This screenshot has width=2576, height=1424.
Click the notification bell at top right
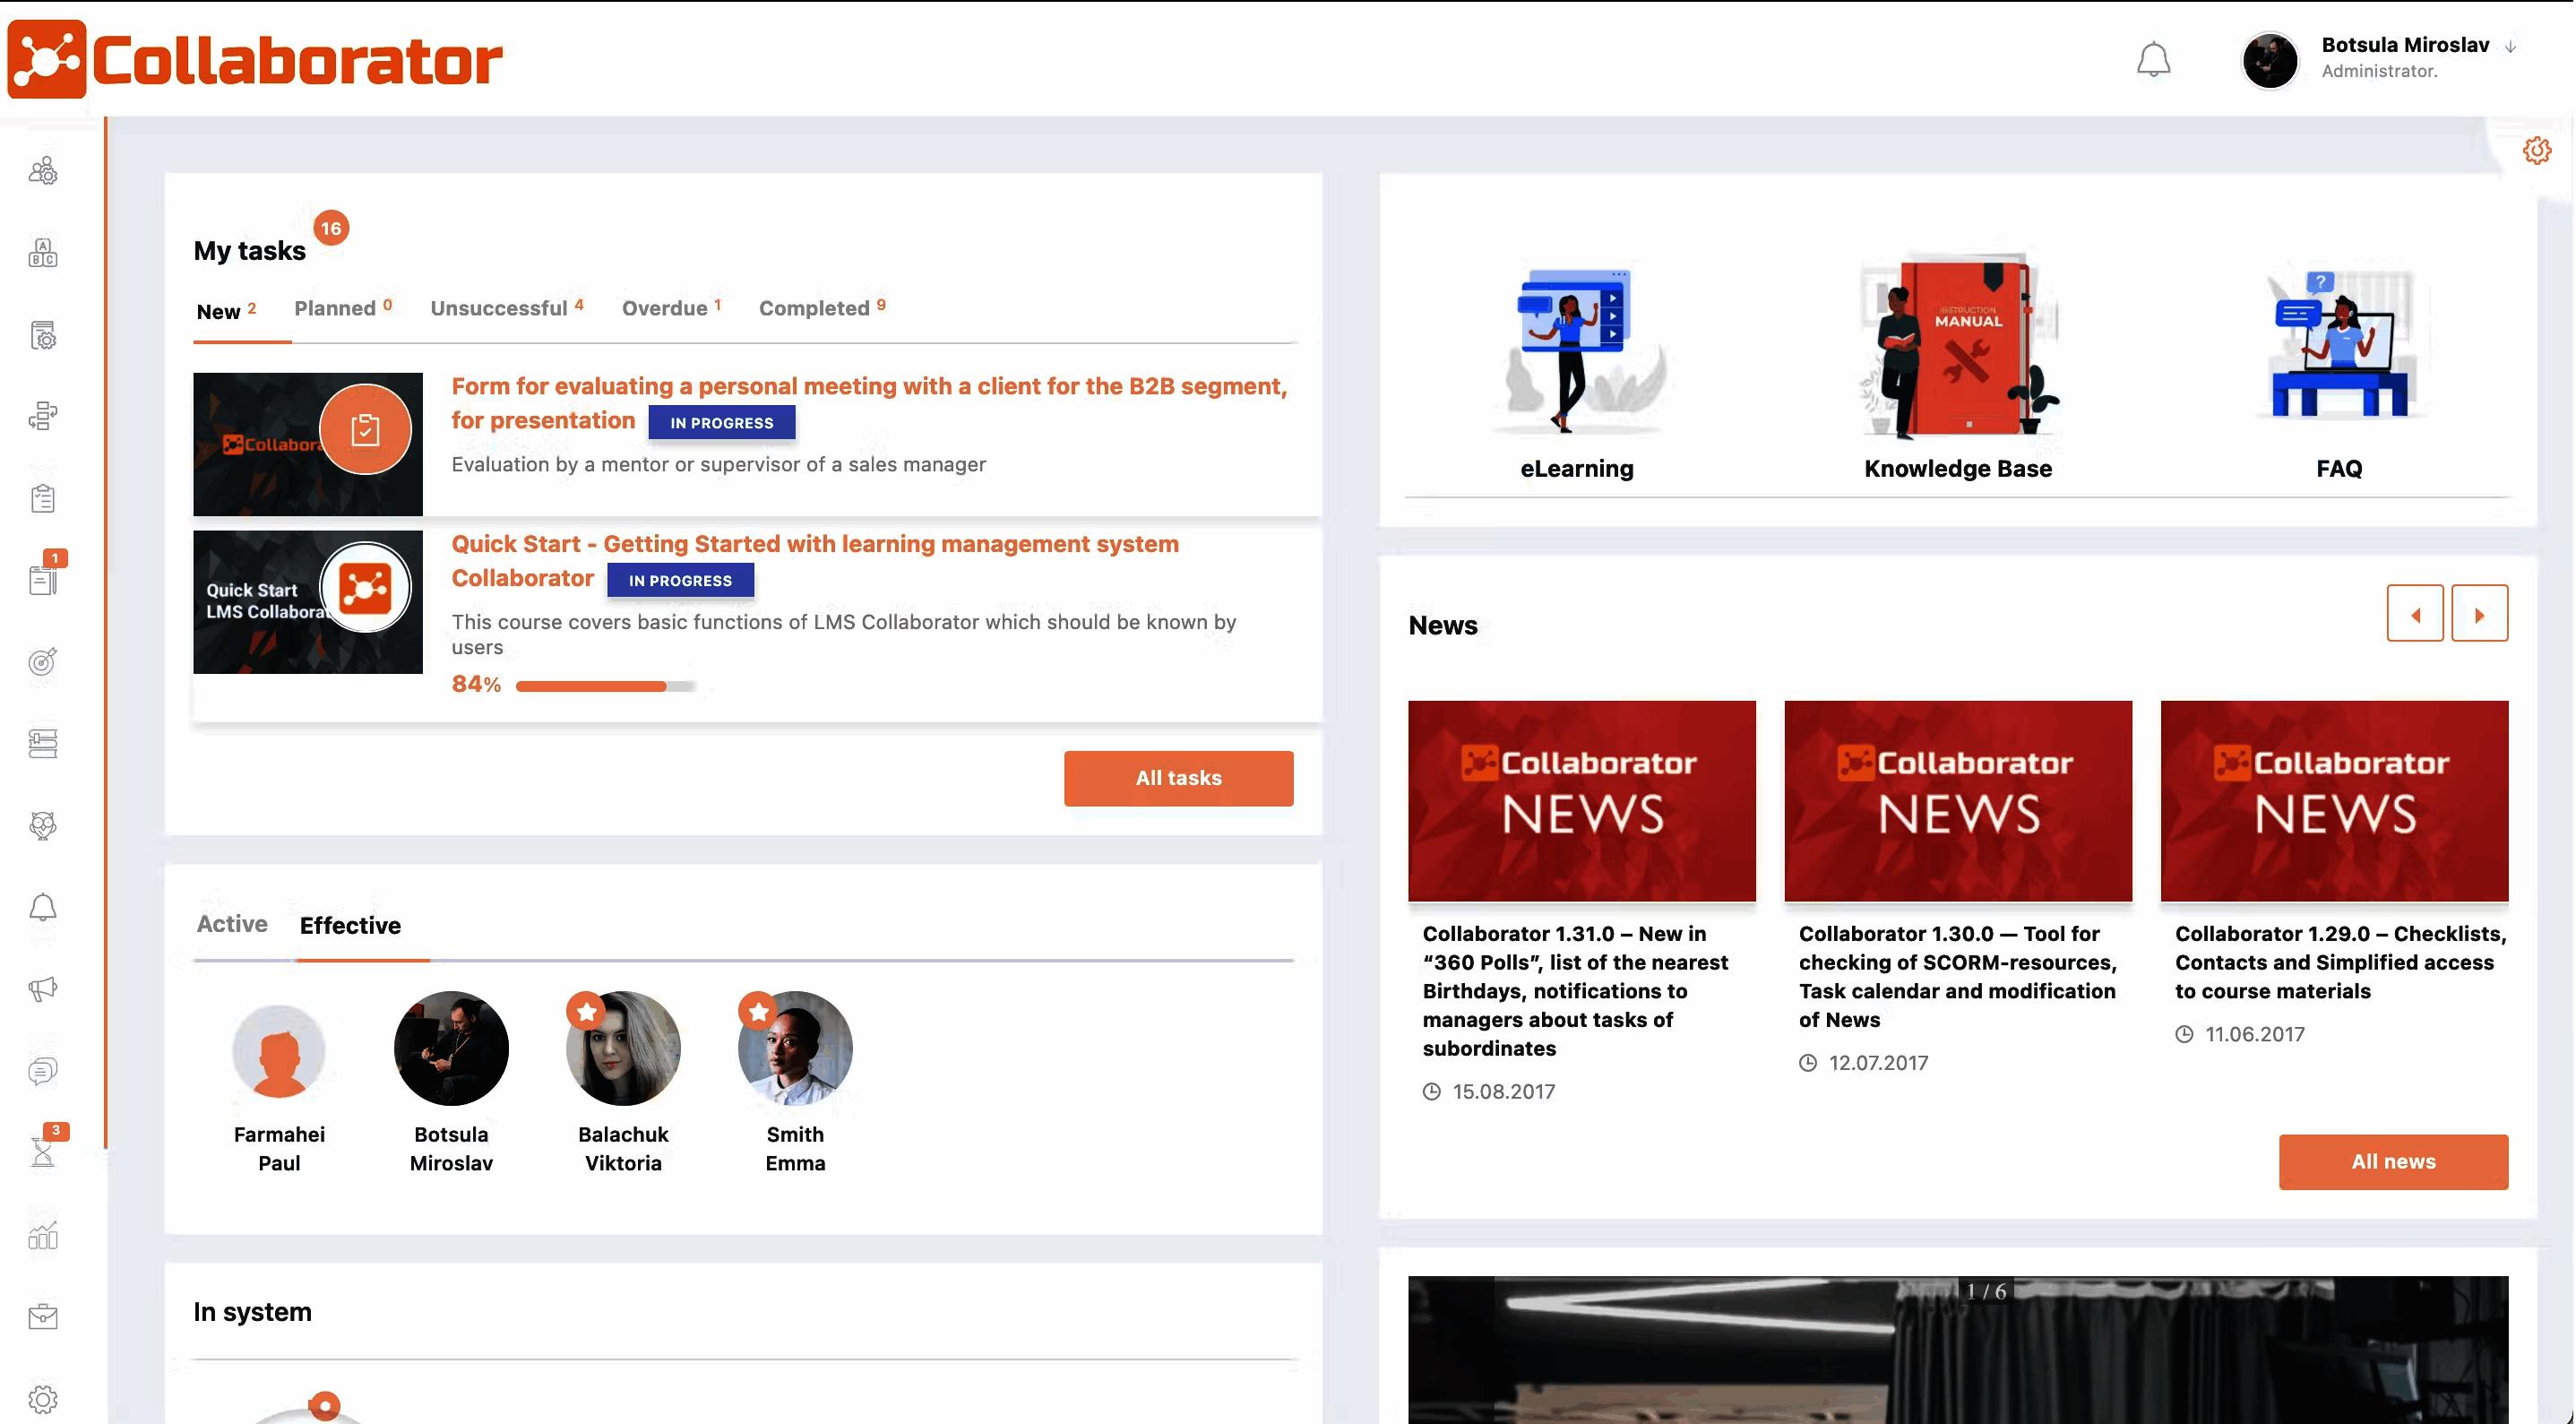pos(2154,60)
